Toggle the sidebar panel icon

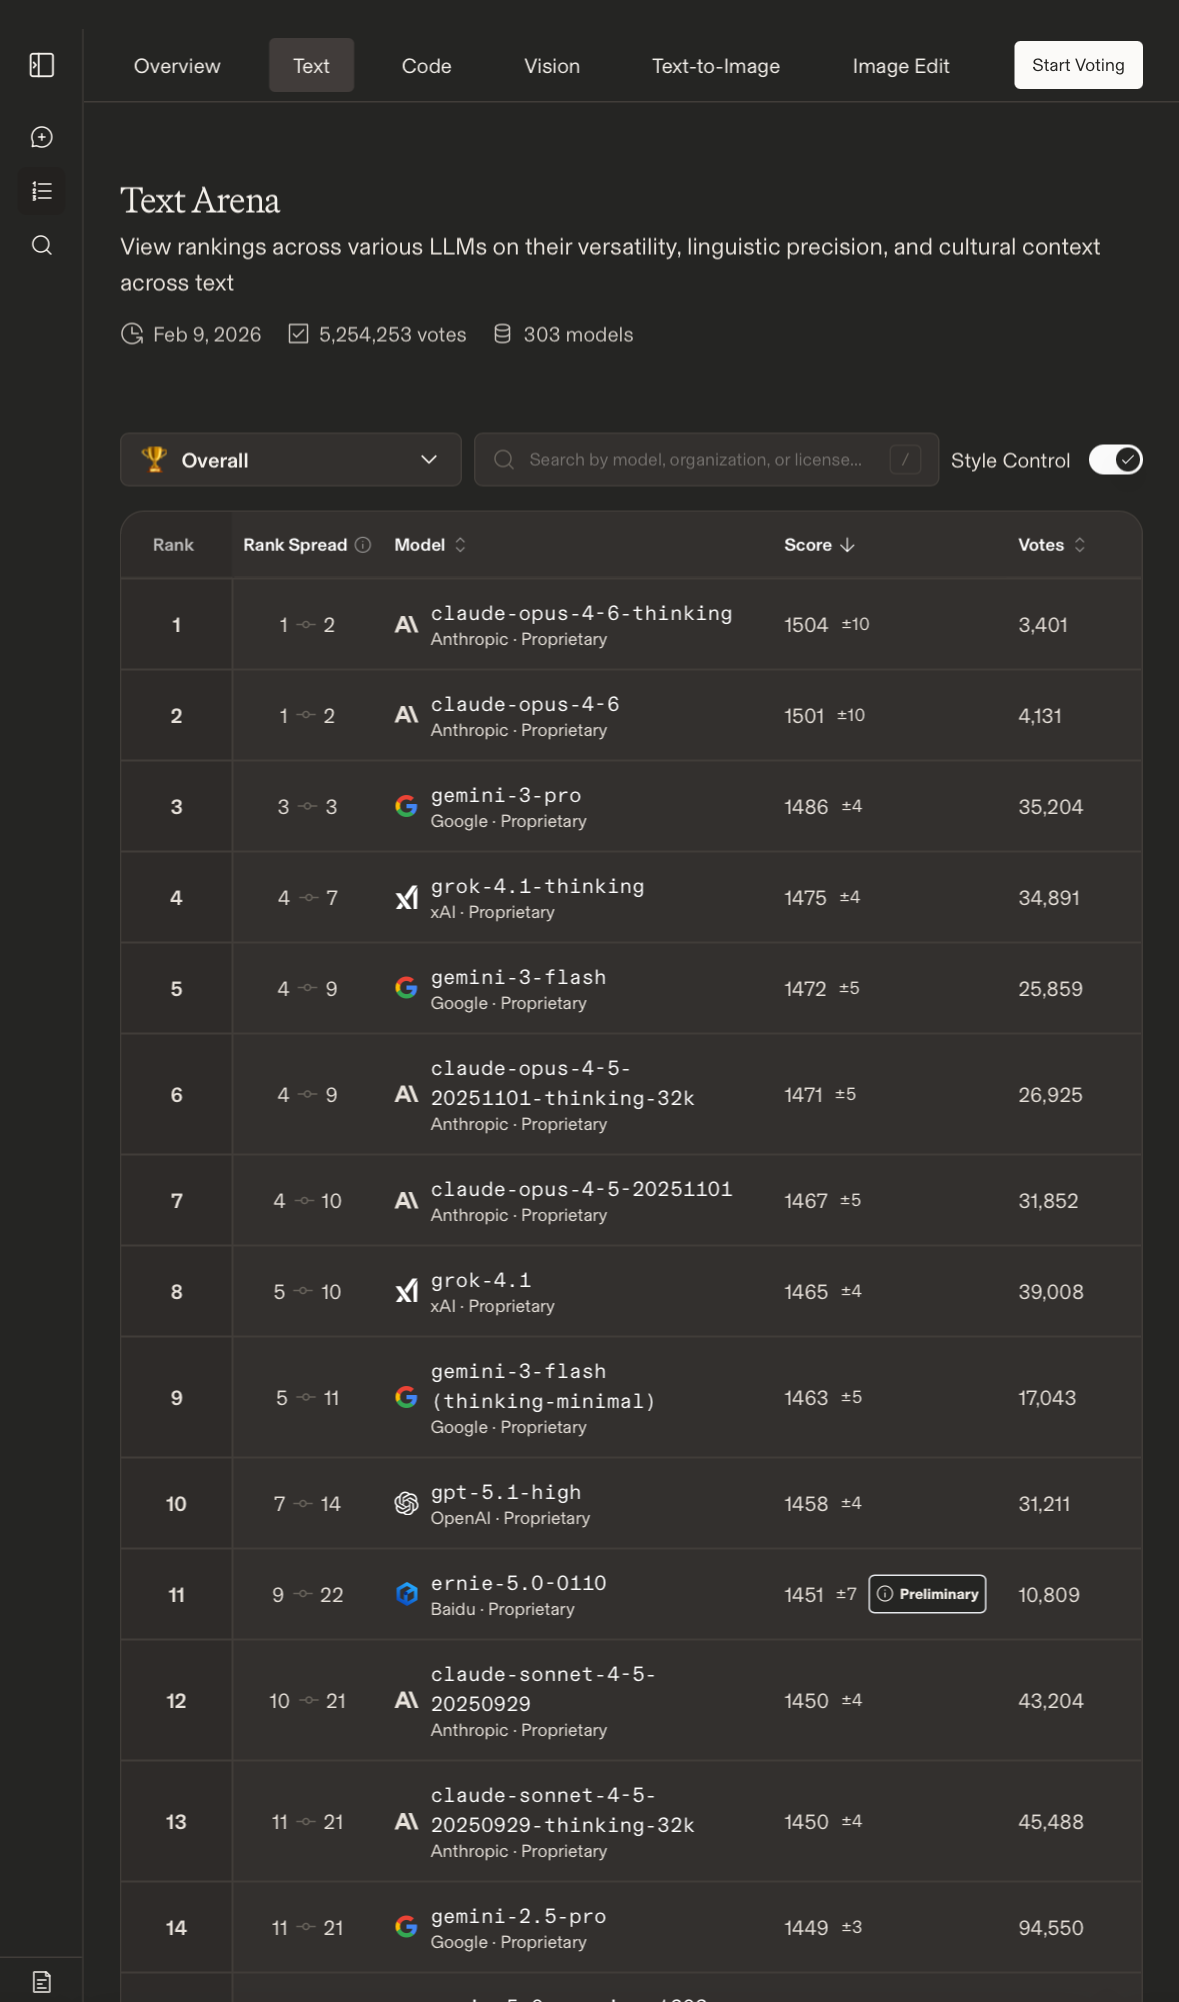pos(42,65)
